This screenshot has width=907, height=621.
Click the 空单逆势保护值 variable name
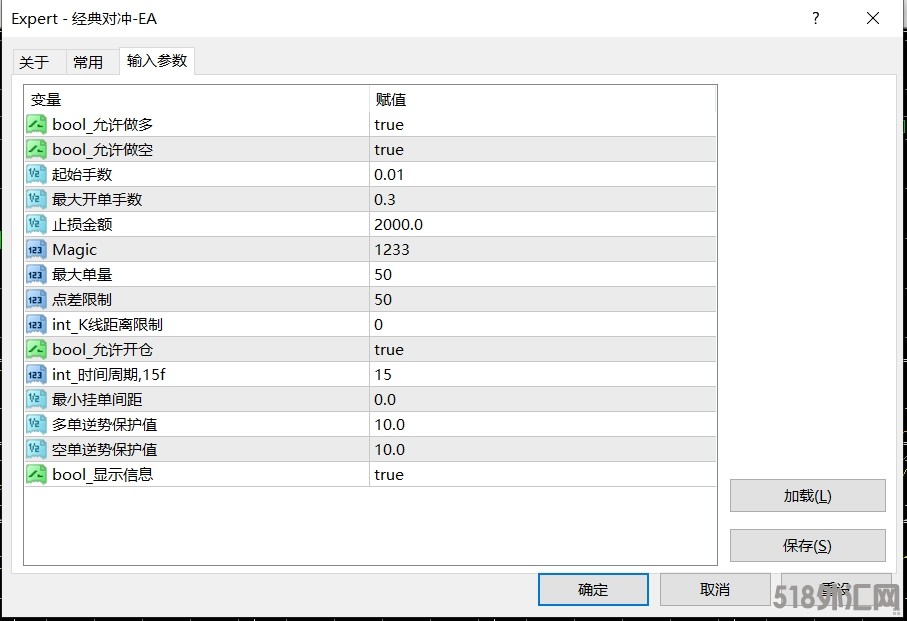click(105, 449)
